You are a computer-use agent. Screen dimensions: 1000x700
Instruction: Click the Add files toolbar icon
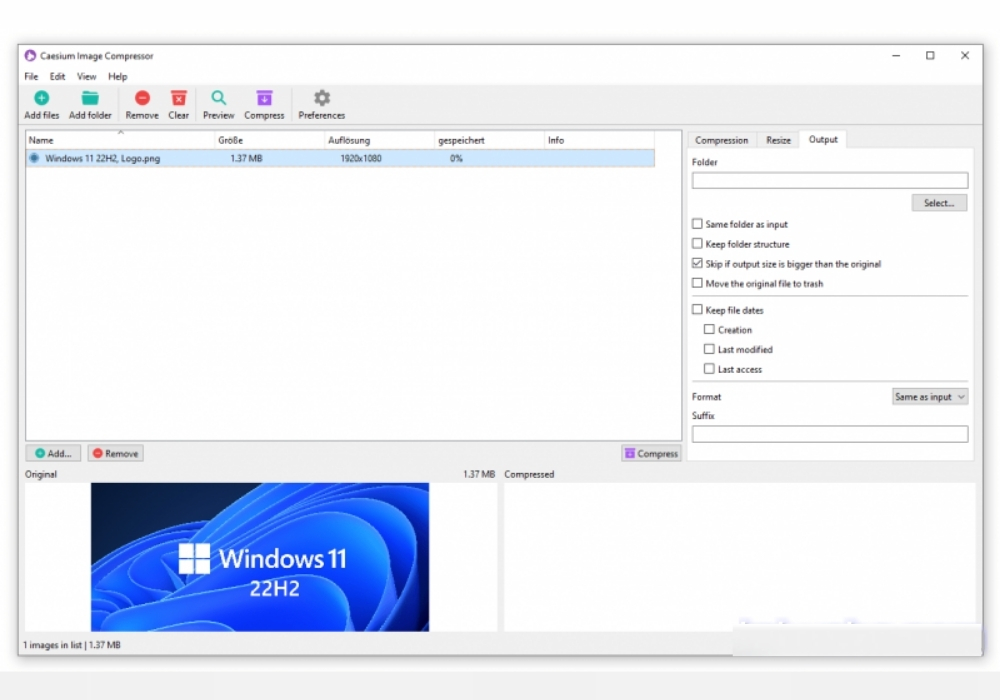(x=41, y=98)
